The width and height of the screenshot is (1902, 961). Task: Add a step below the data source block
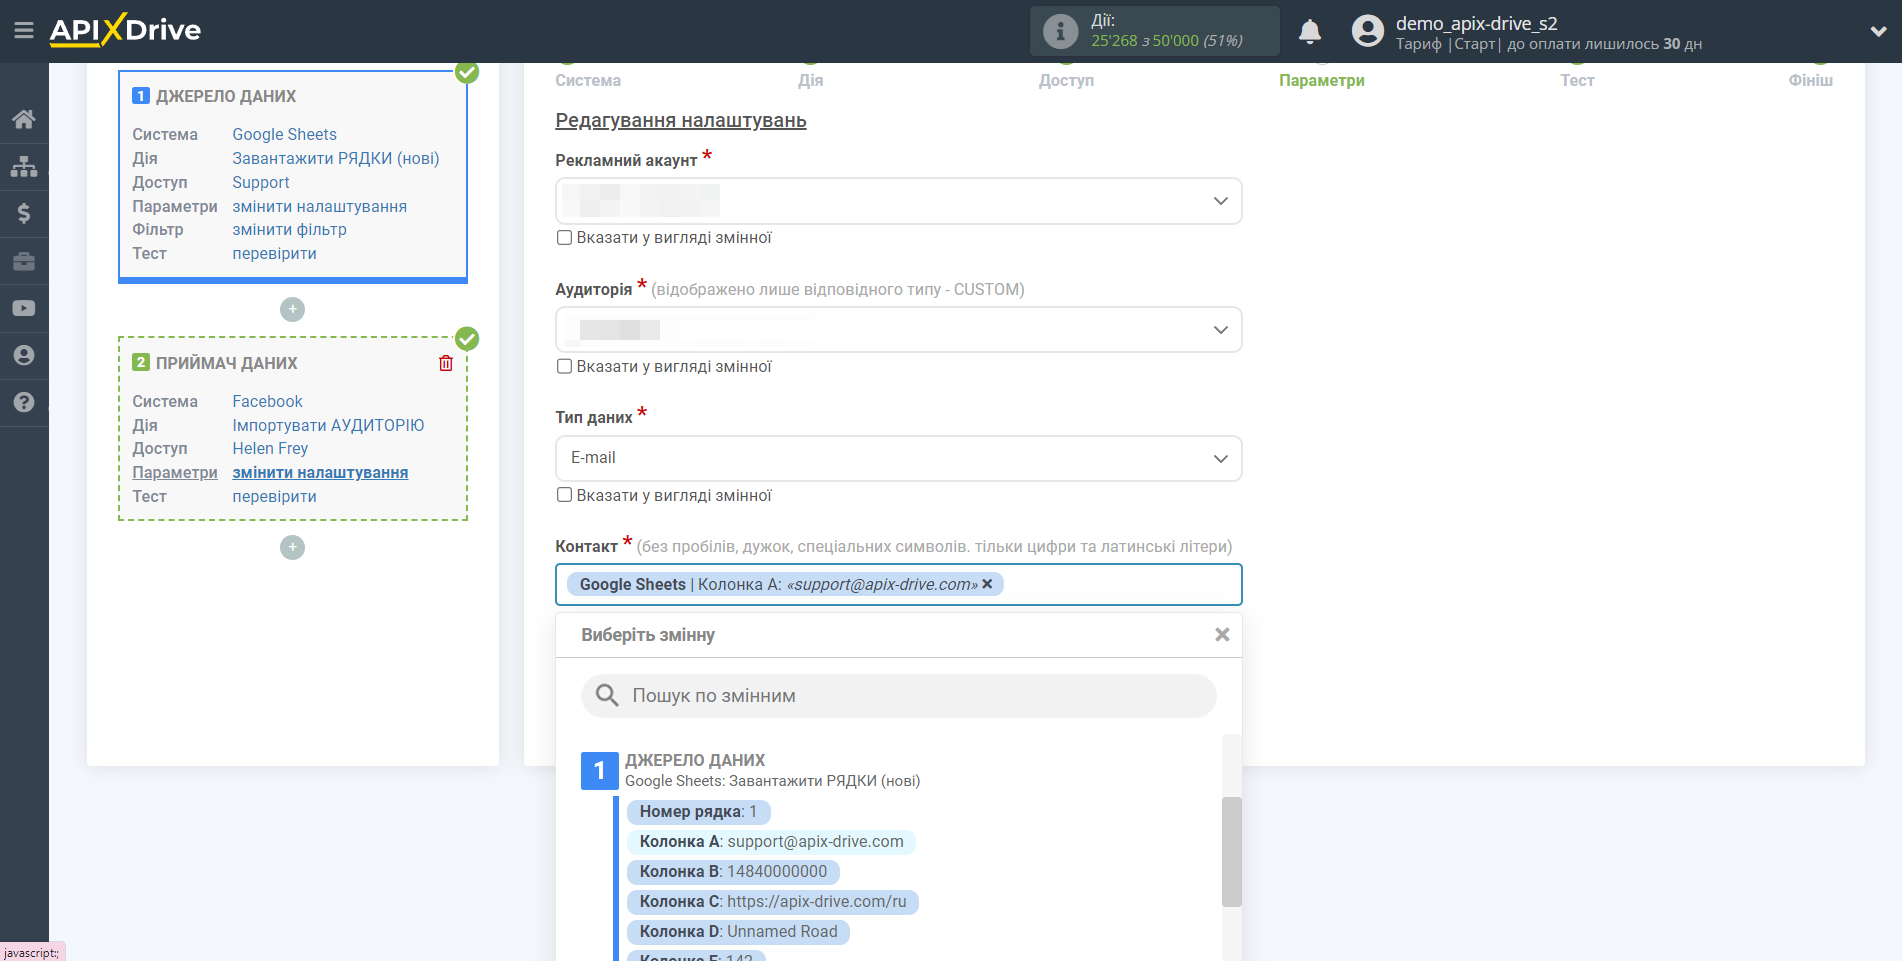point(292,309)
